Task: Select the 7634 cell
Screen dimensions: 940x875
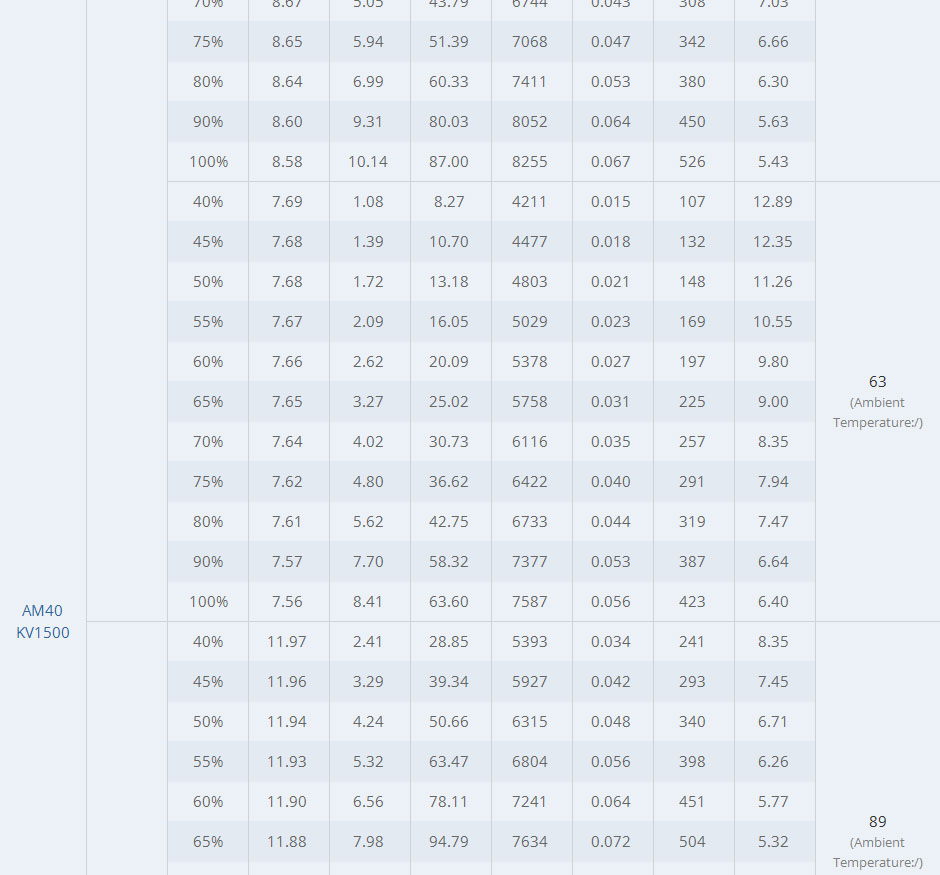Action: [530, 841]
